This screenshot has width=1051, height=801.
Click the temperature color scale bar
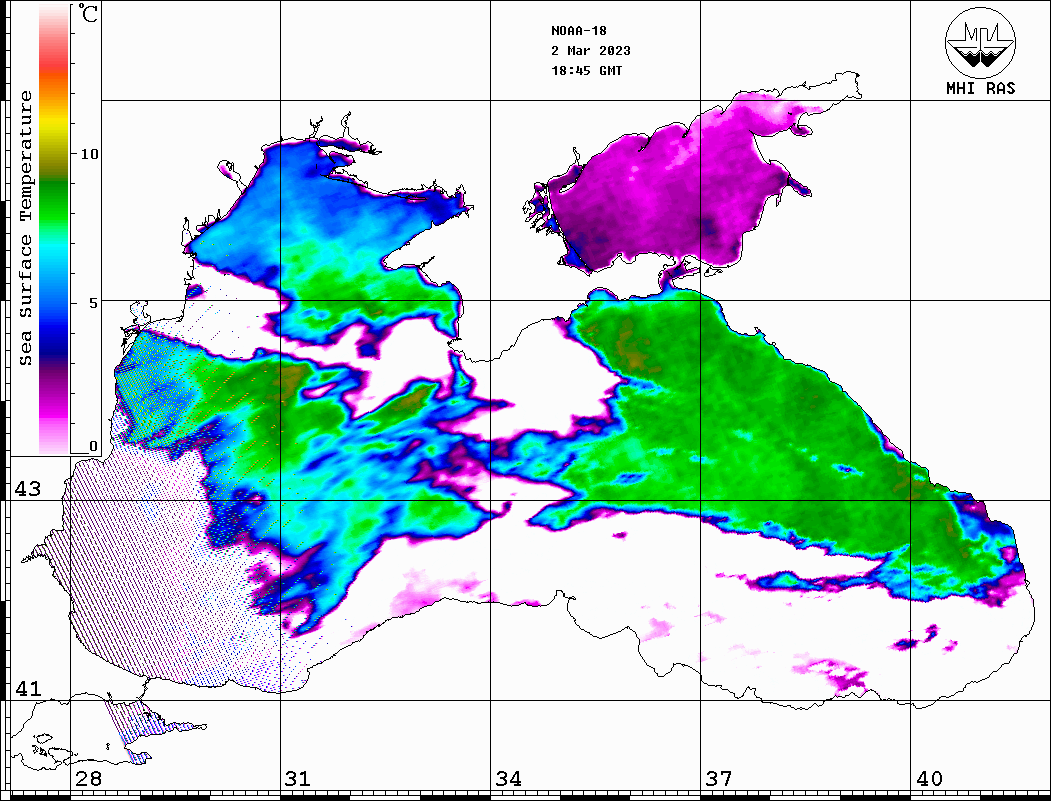pos(54,230)
